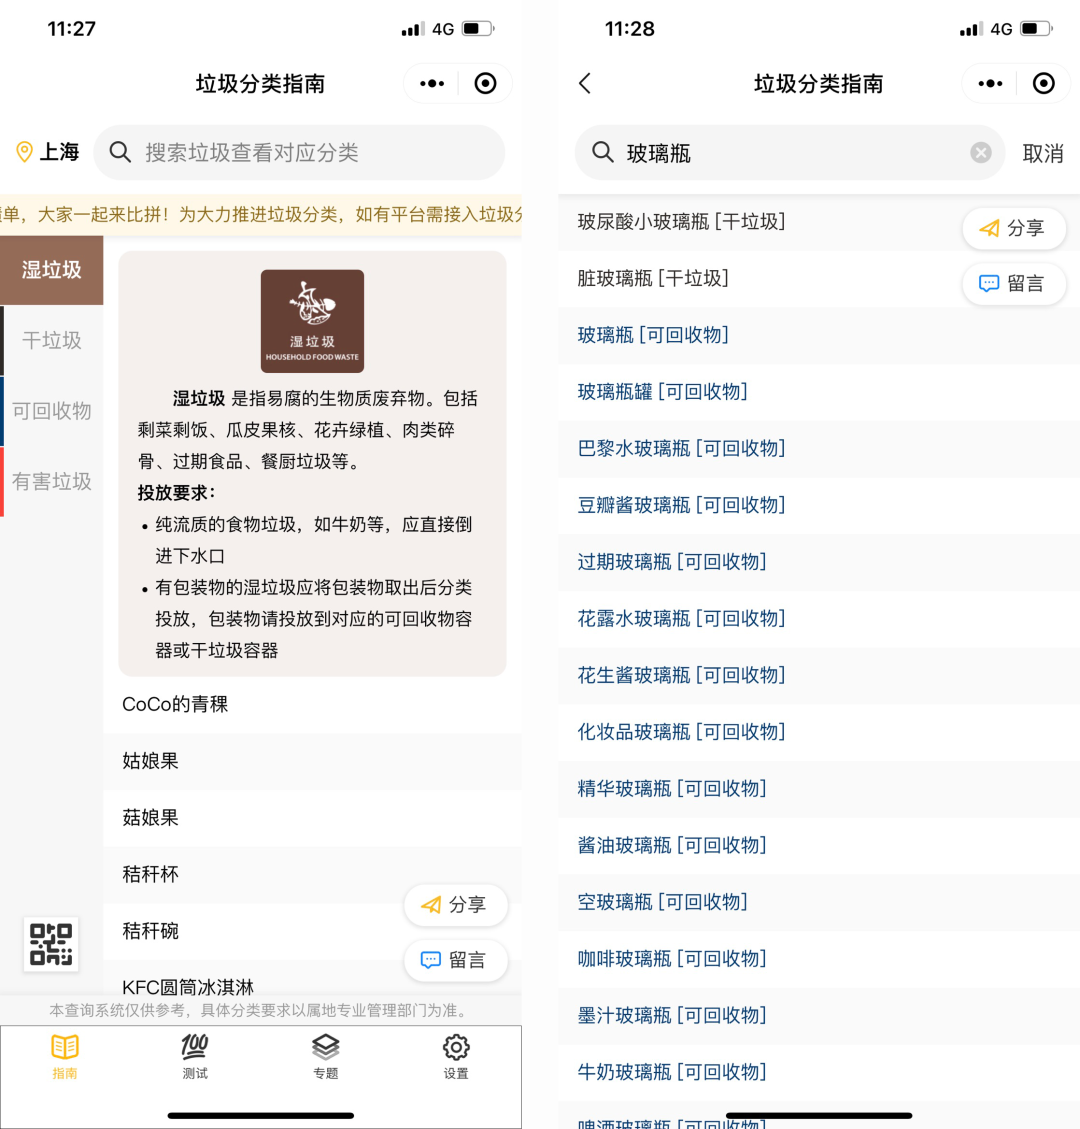Viewport: 1080px width, 1129px height.
Task: Tap the 留言 button on the left screen
Action: (x=455, y=960)
